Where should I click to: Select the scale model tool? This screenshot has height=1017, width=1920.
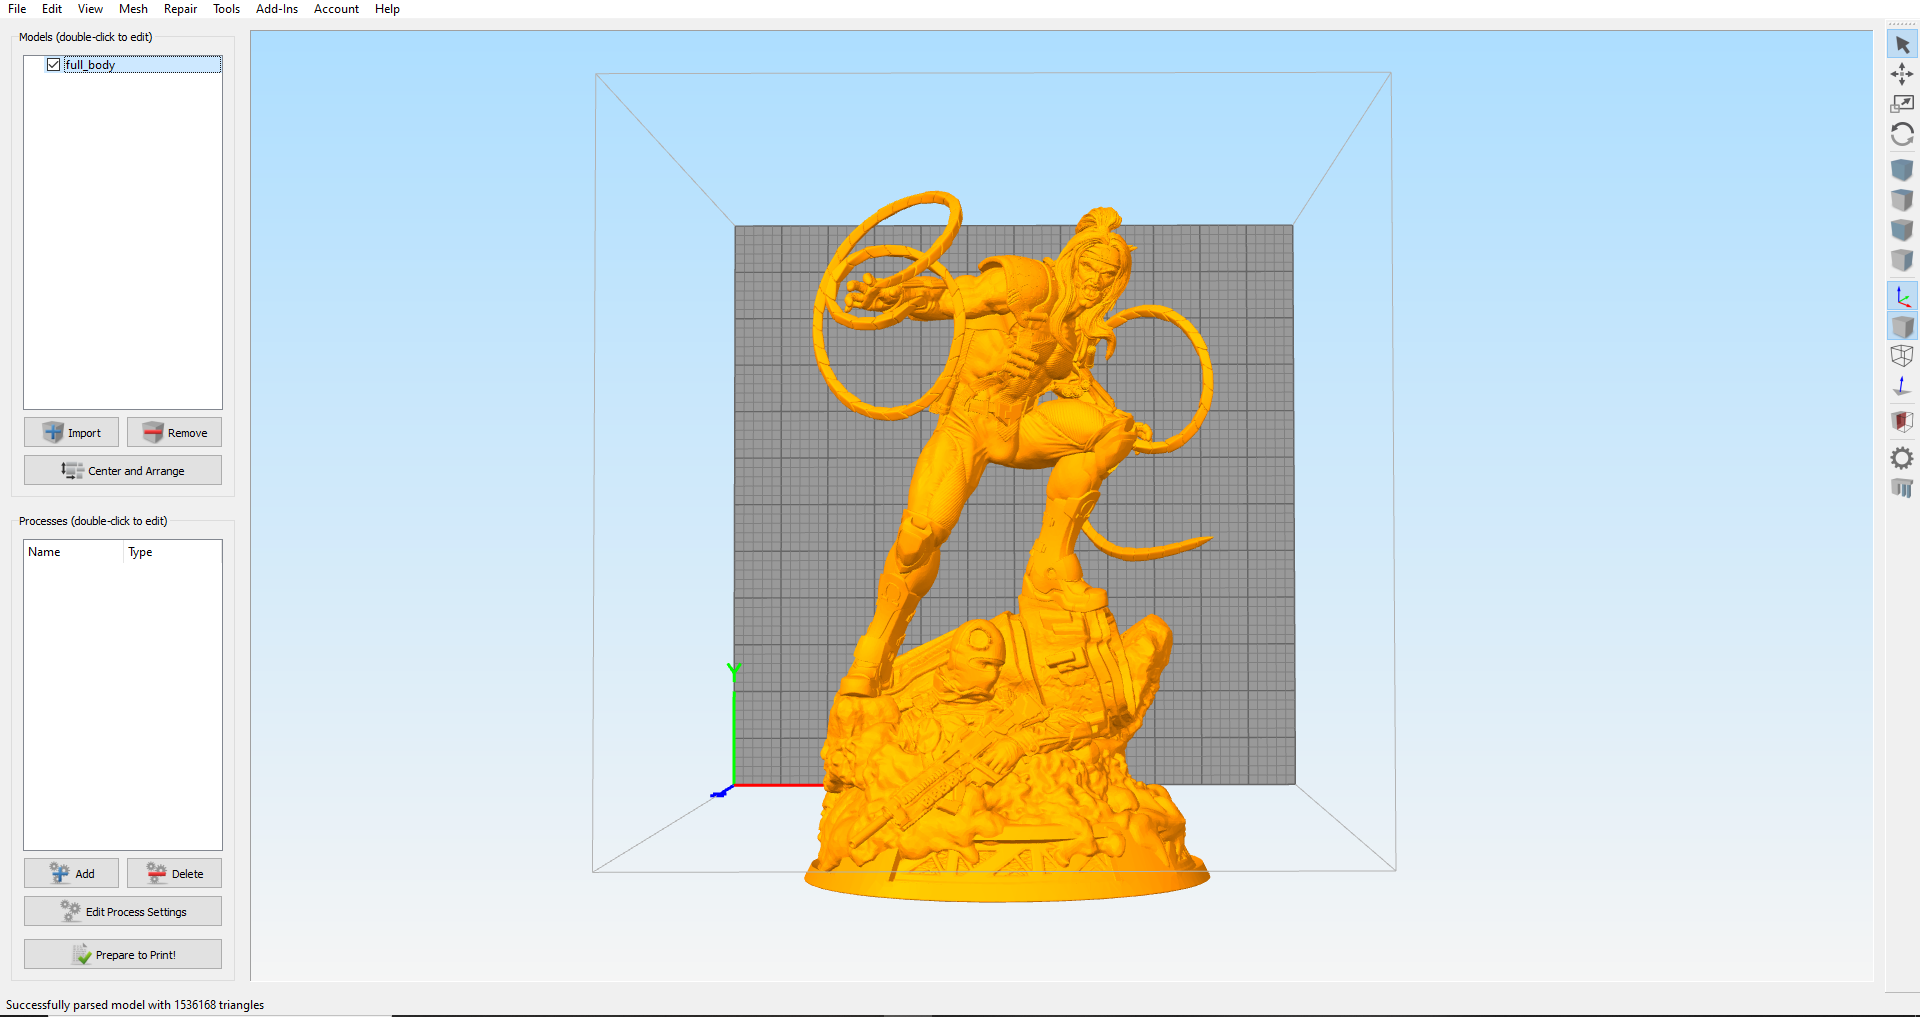tap(1902, 104)
